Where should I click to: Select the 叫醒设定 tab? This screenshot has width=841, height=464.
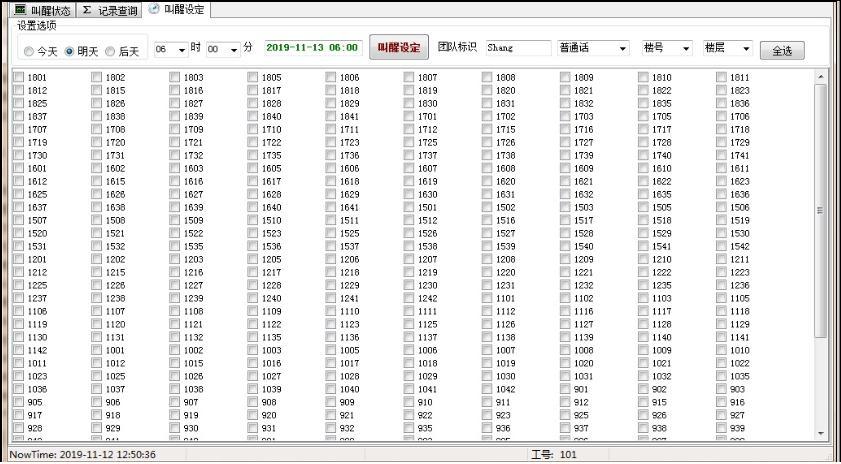click(x=177, y=9)
